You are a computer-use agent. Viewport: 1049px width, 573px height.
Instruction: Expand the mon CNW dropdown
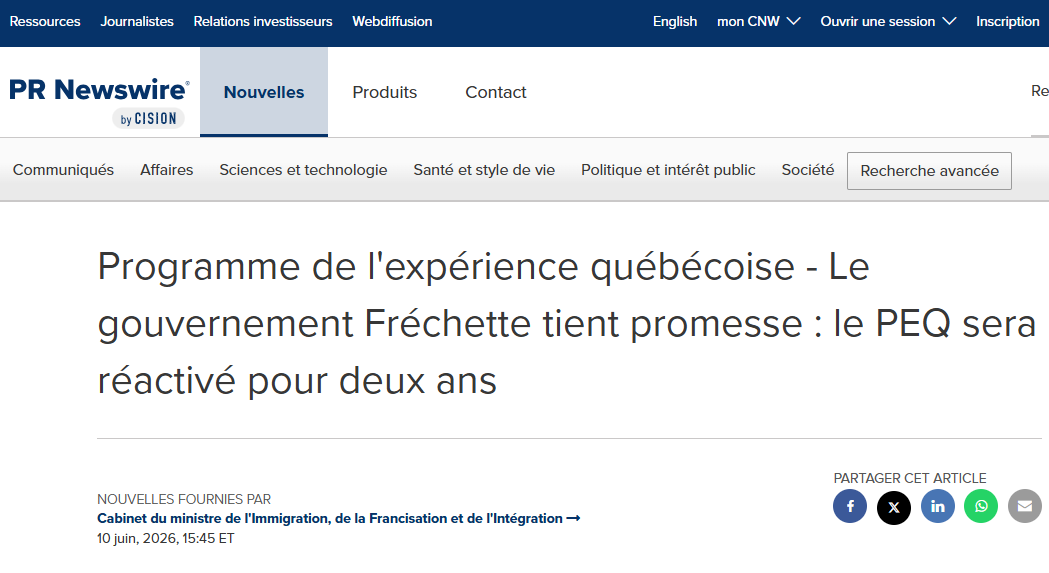click(759, 21)
